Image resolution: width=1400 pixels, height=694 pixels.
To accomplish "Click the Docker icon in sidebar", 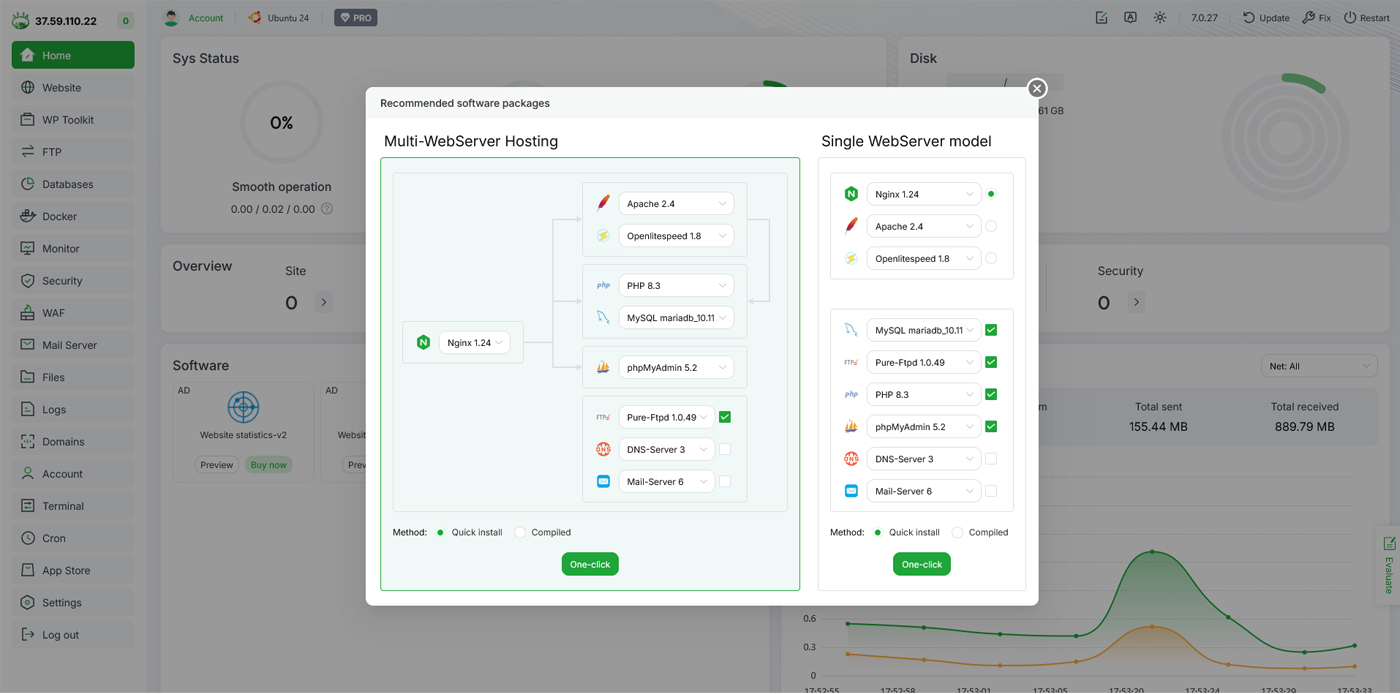I will [x=27, y=216].
